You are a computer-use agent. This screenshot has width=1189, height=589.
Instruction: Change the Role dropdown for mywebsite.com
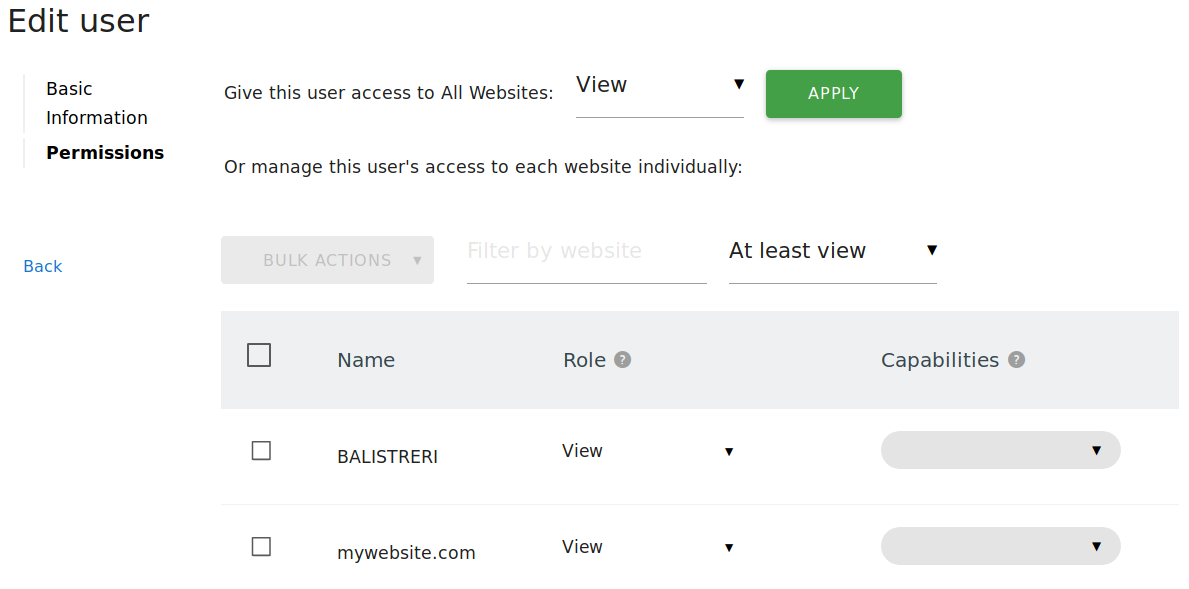point(648,547)
